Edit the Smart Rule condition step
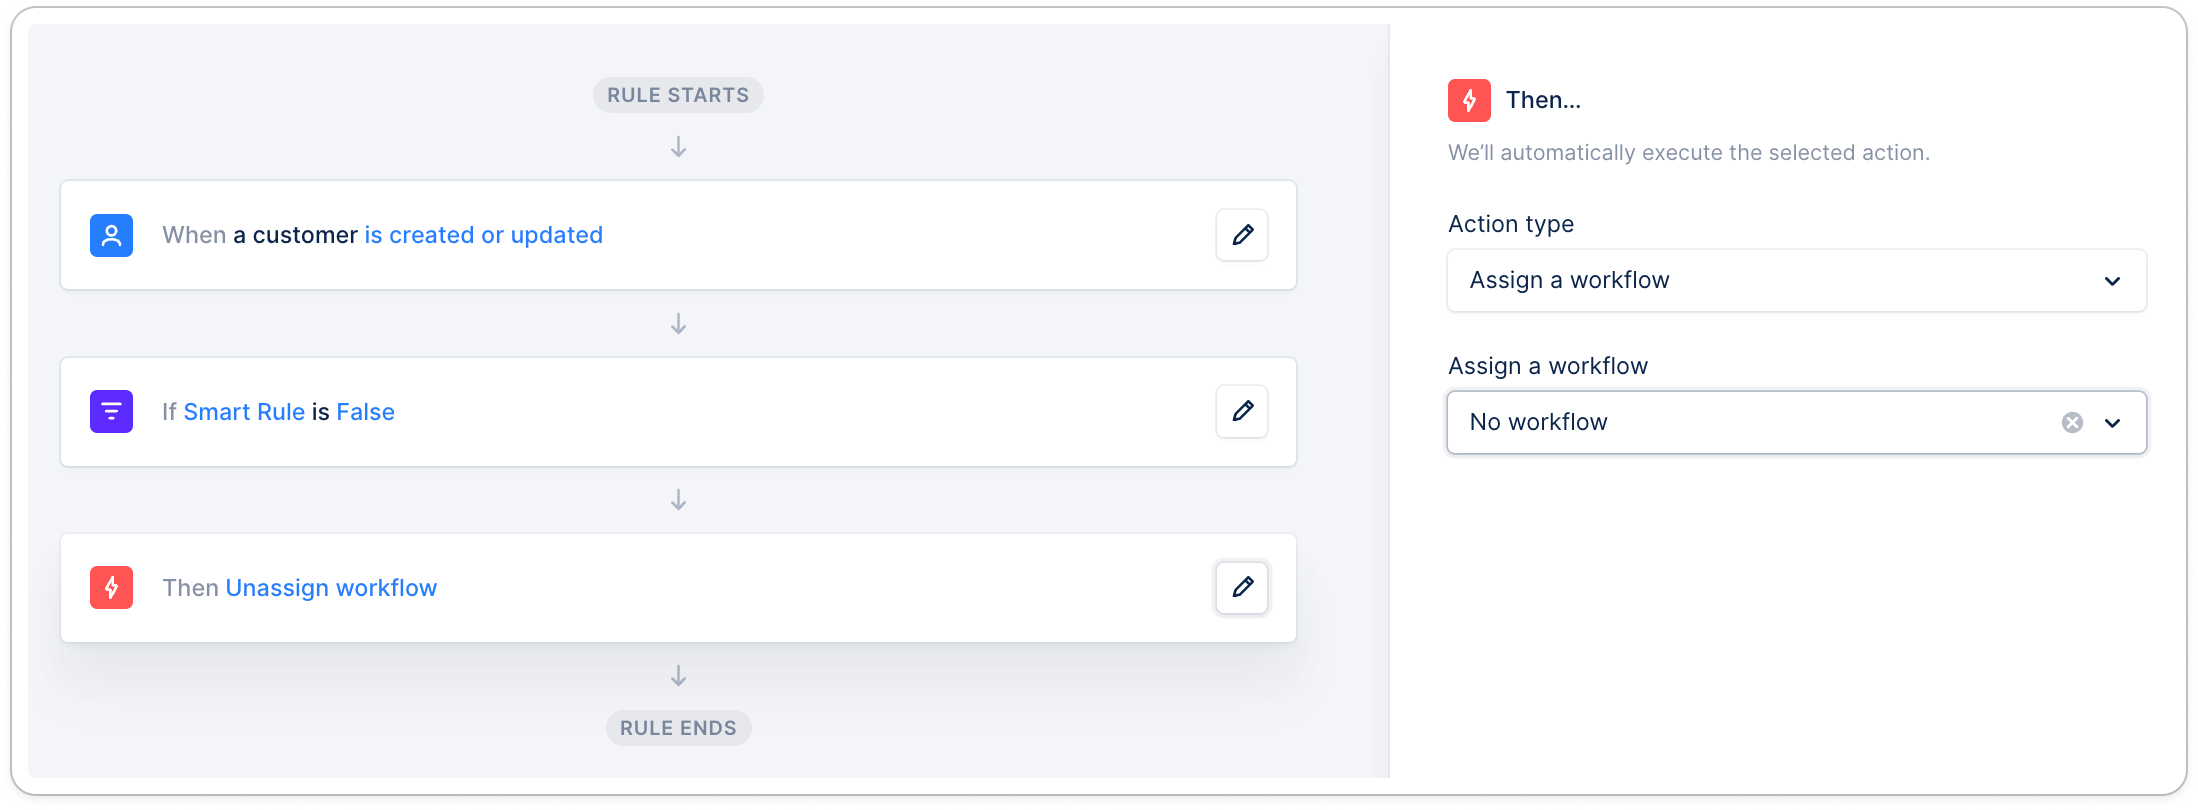The height and width of the screenshot is (810, 2198). [1242, 411]
